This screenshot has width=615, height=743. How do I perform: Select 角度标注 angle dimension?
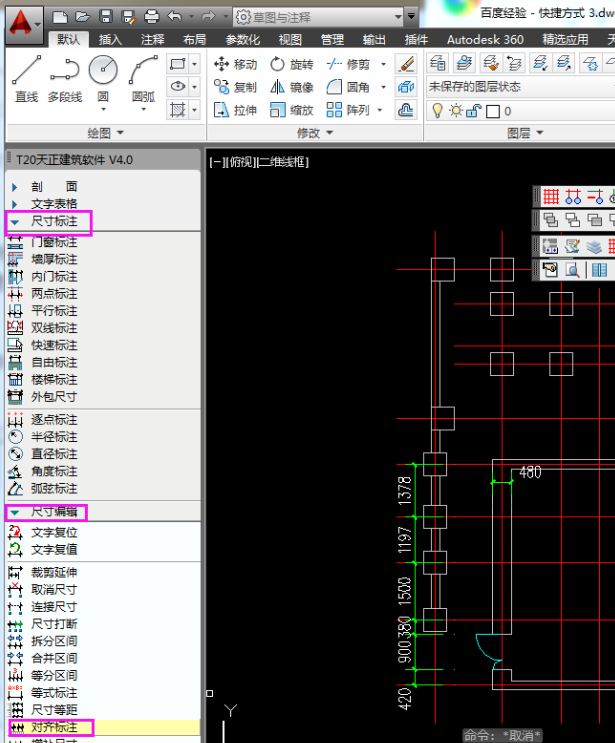click(54, 471)
